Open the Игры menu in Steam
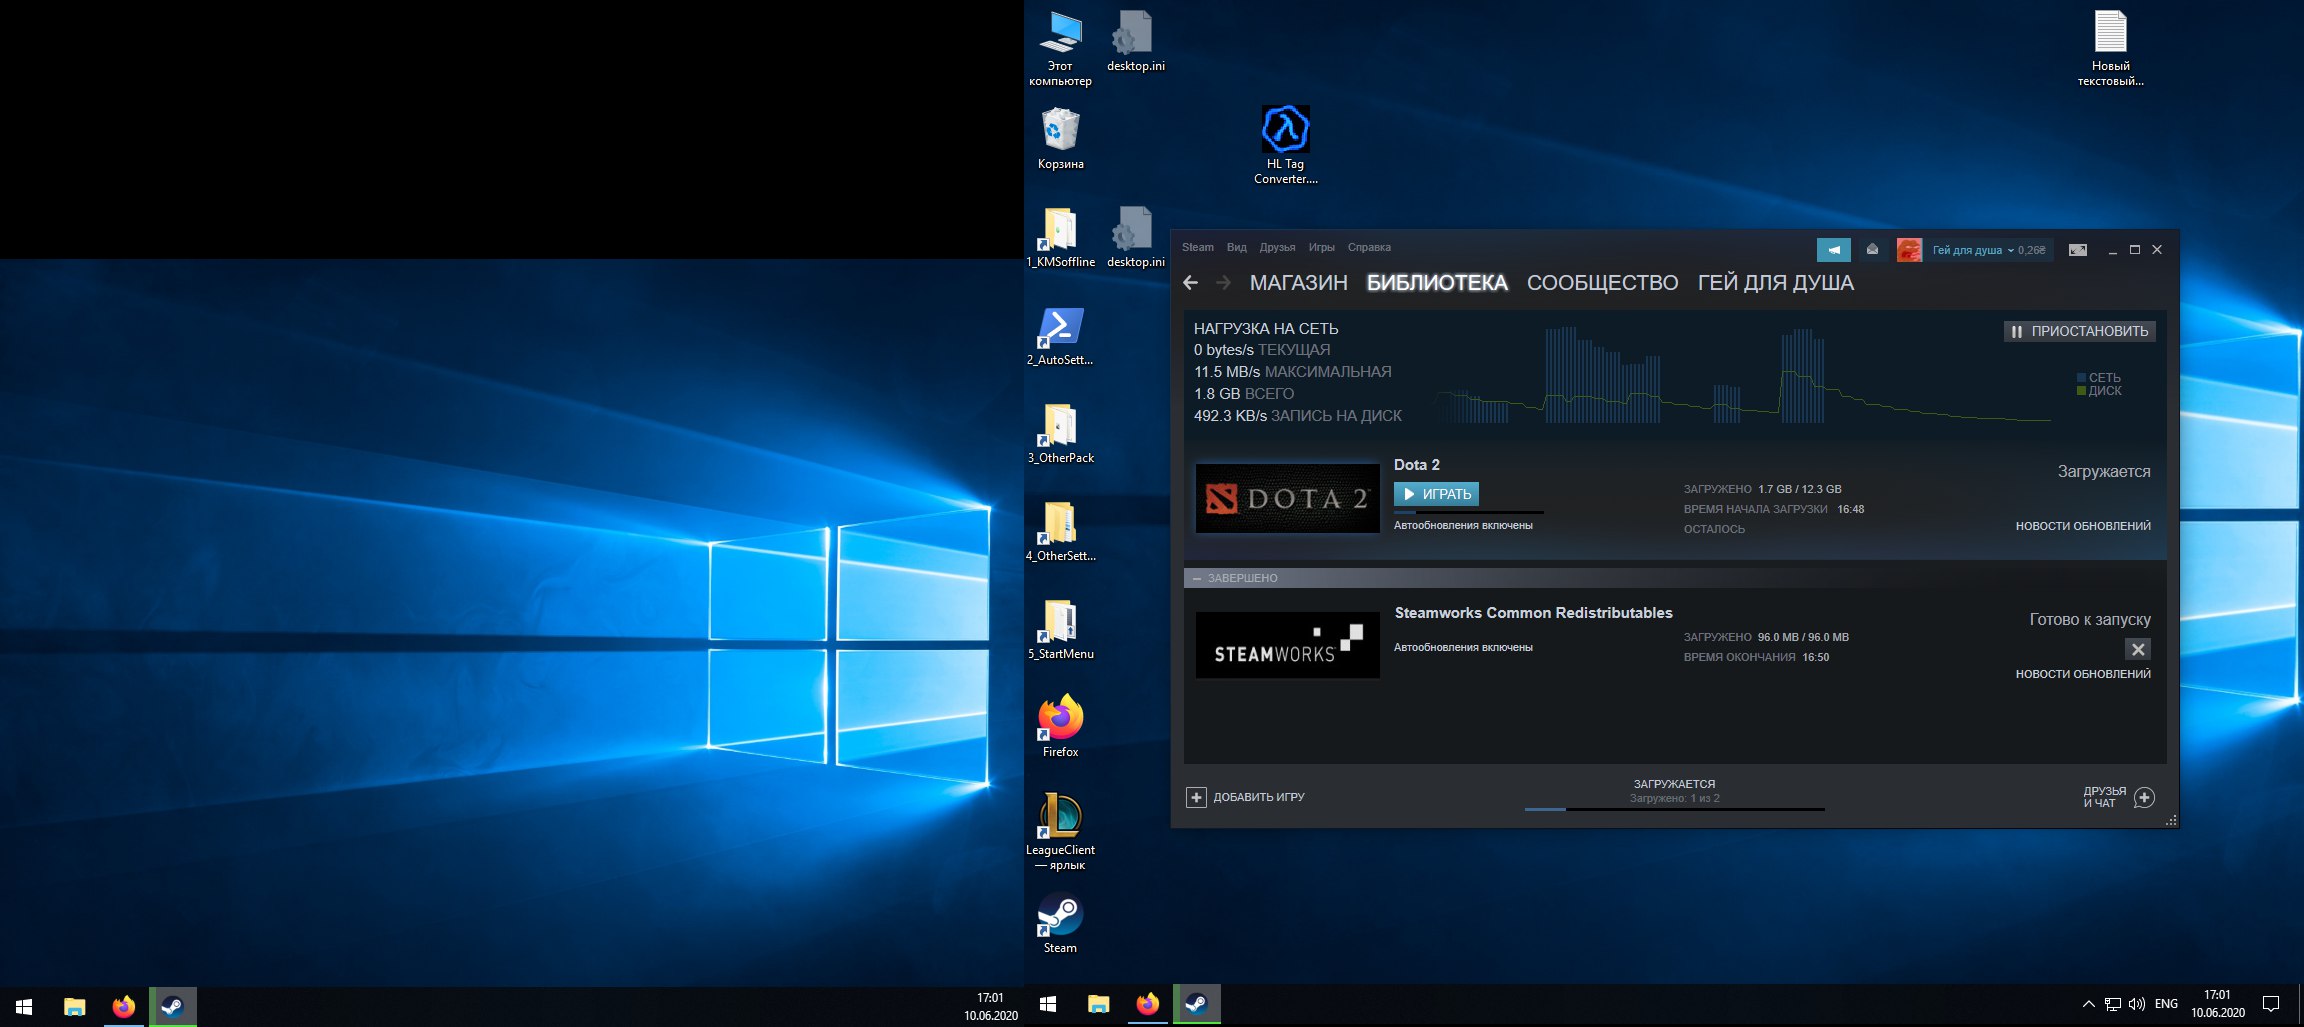This screenshot has height=1027, width=2304. coord(1321,247)
